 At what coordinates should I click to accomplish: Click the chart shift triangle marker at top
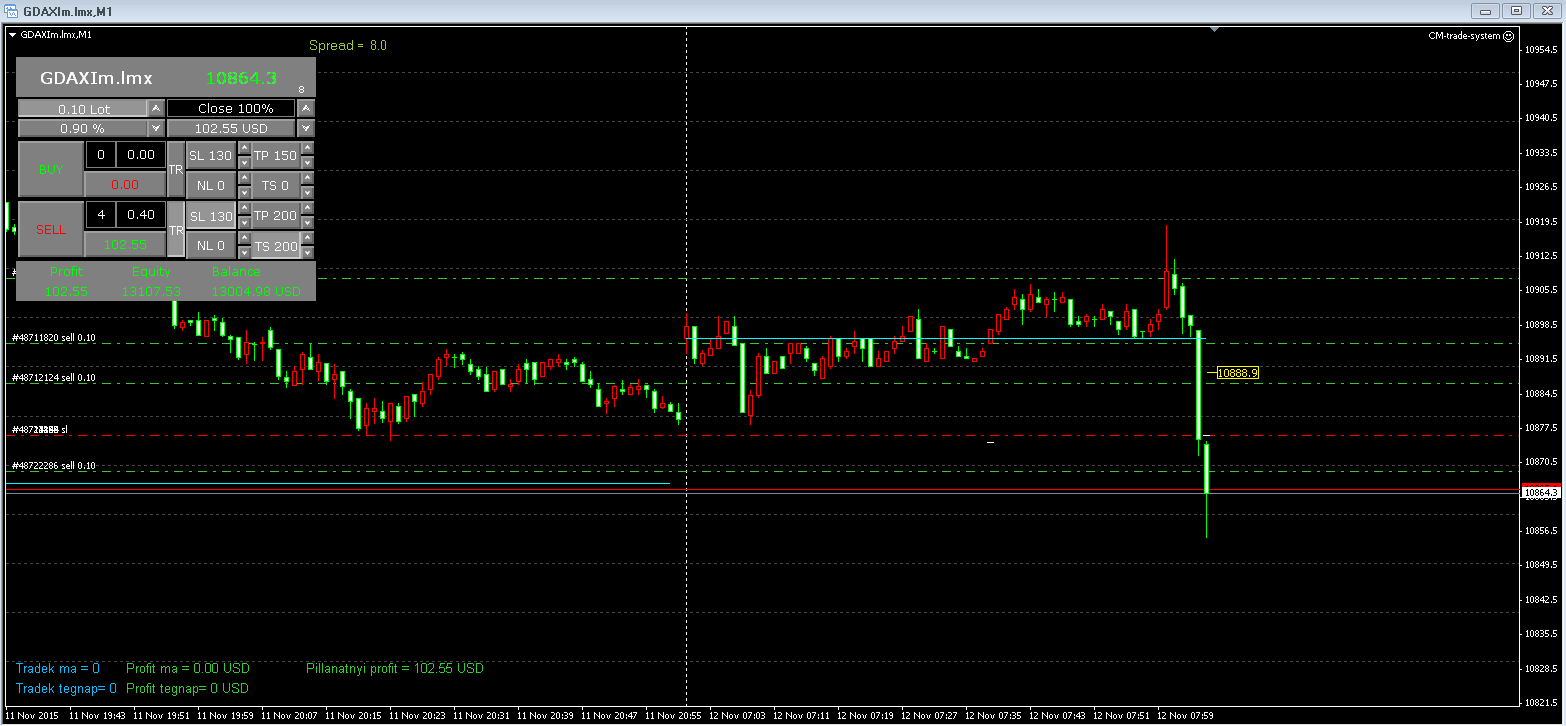(x=1214, y=30)
